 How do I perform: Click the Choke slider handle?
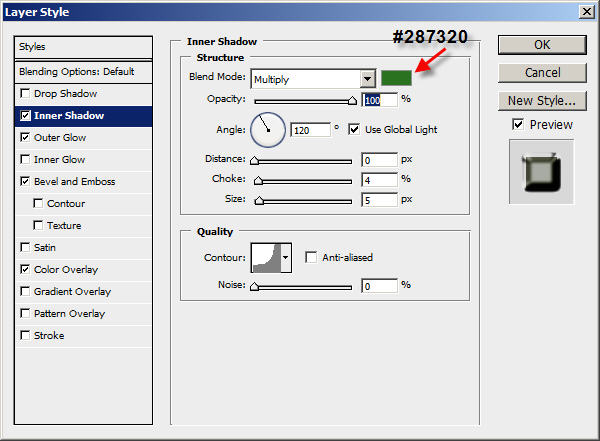259,180
